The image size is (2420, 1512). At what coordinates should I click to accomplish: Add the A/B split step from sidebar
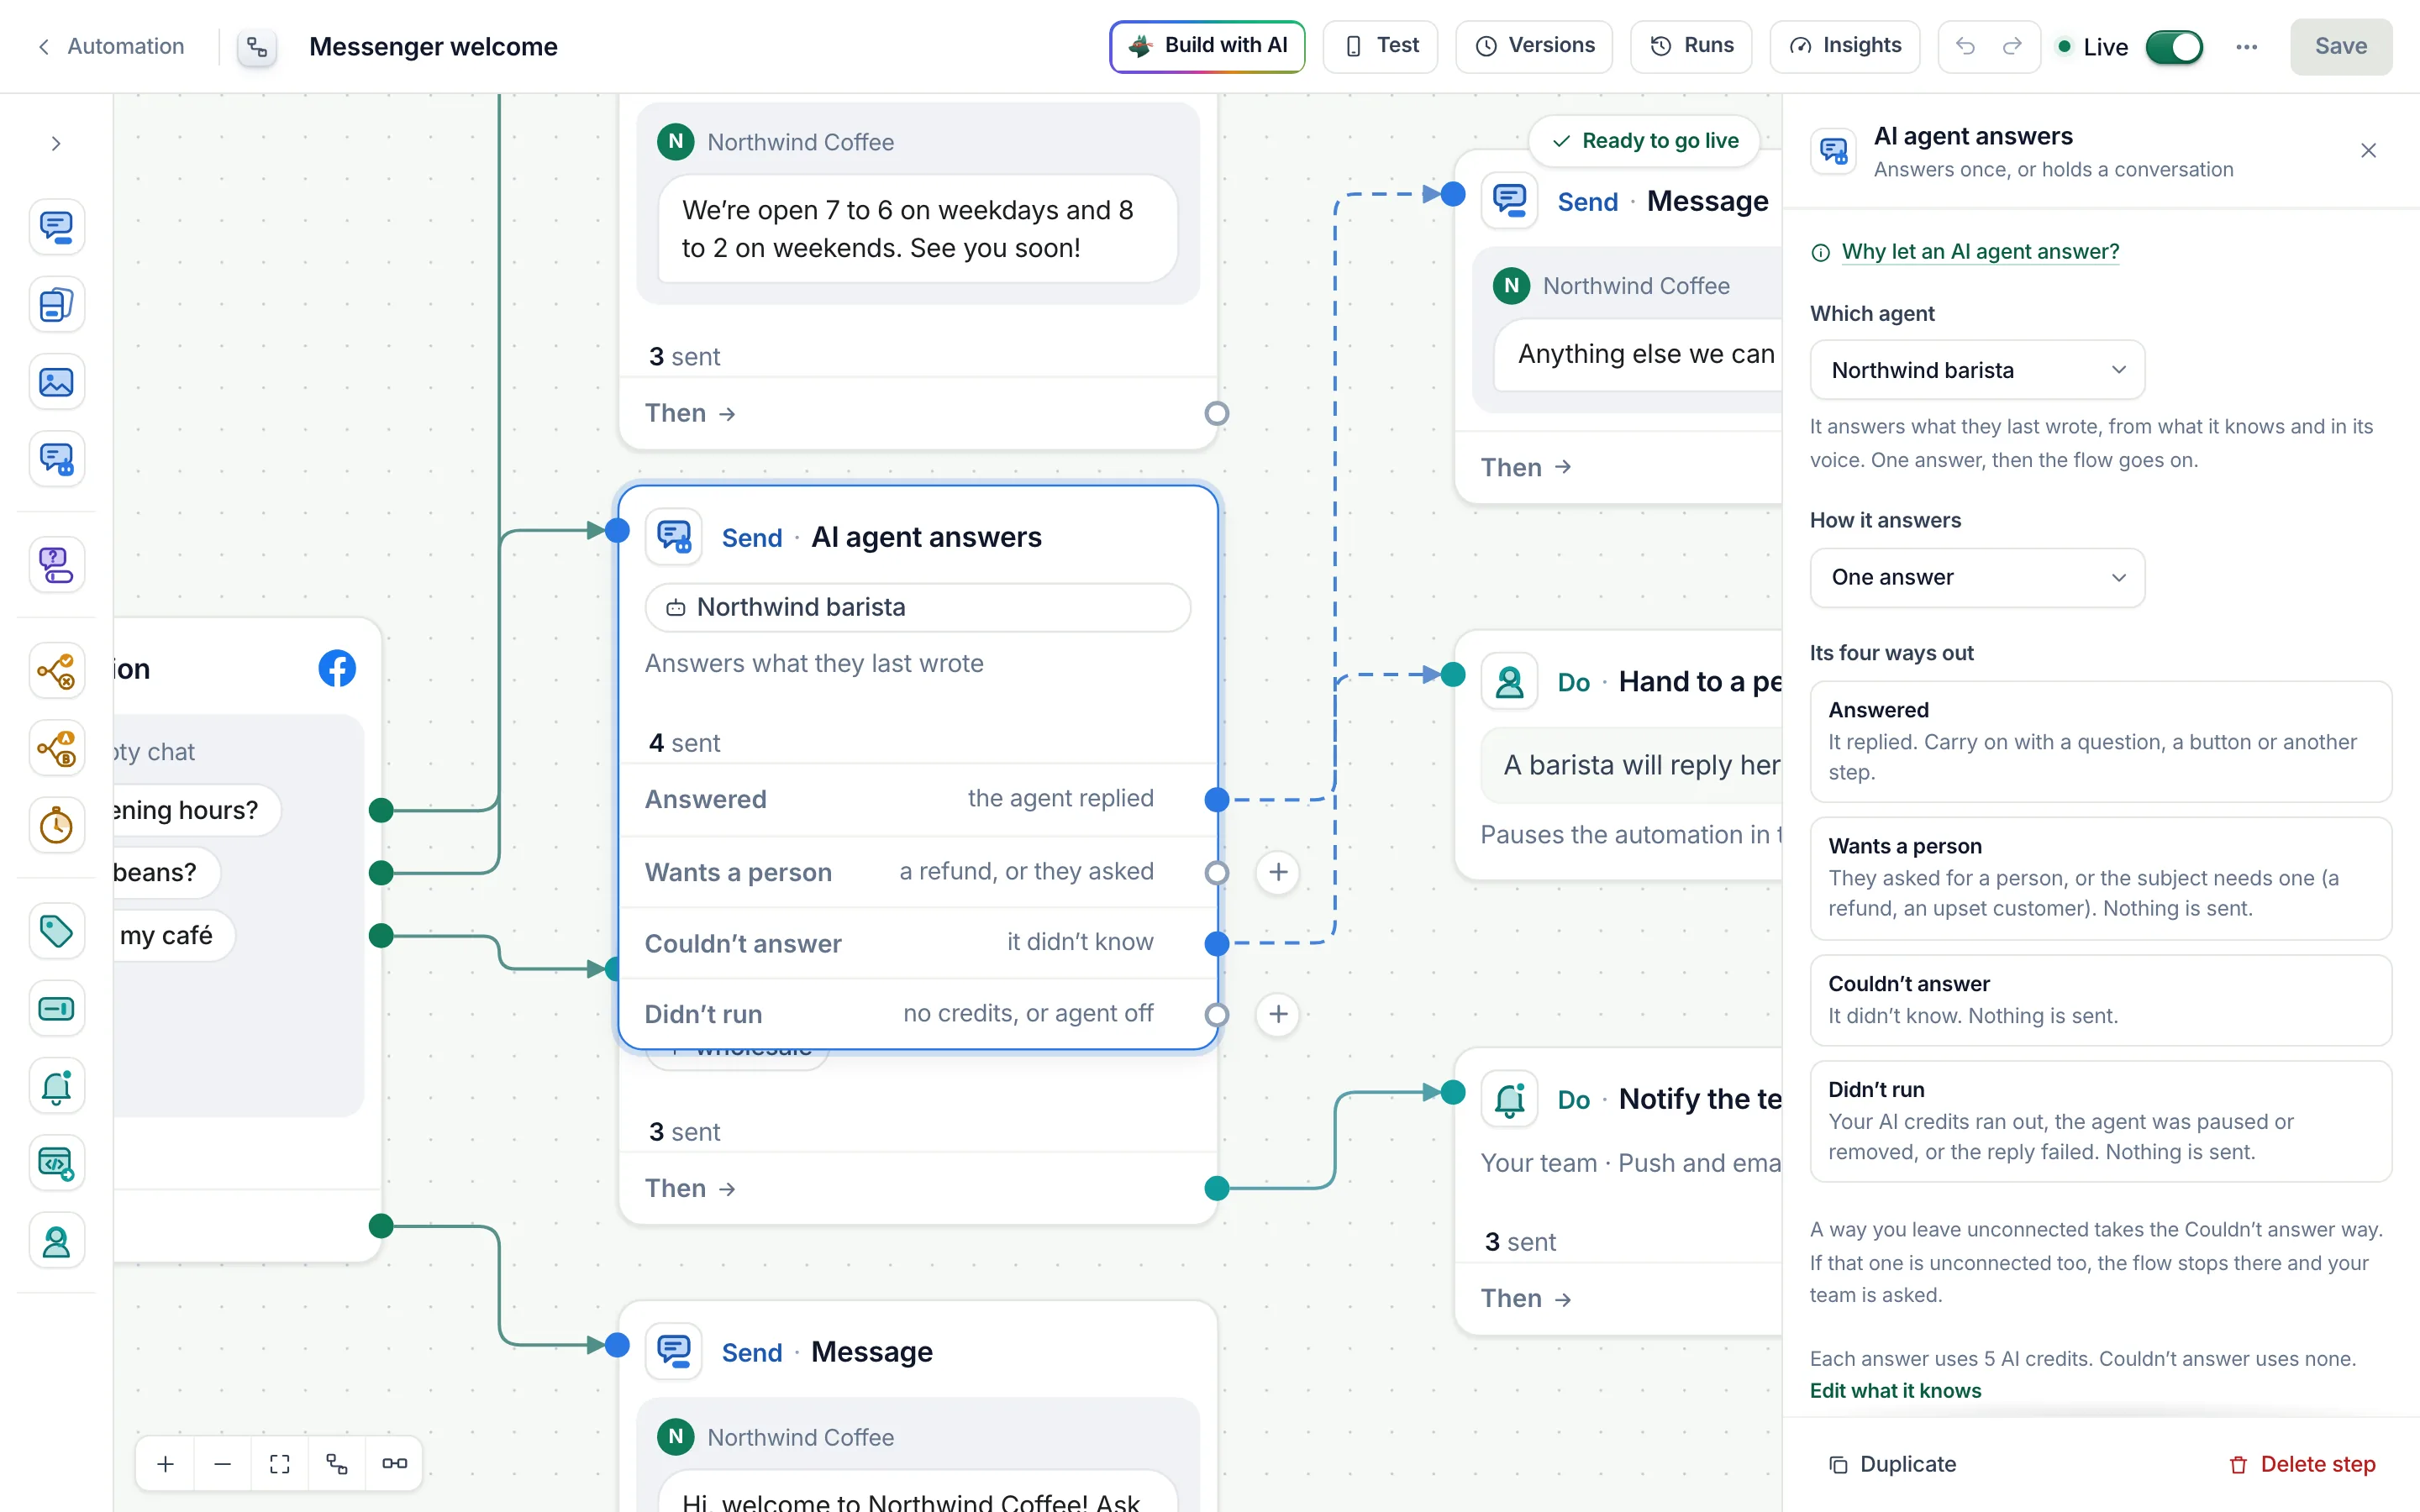coord(56,748)
